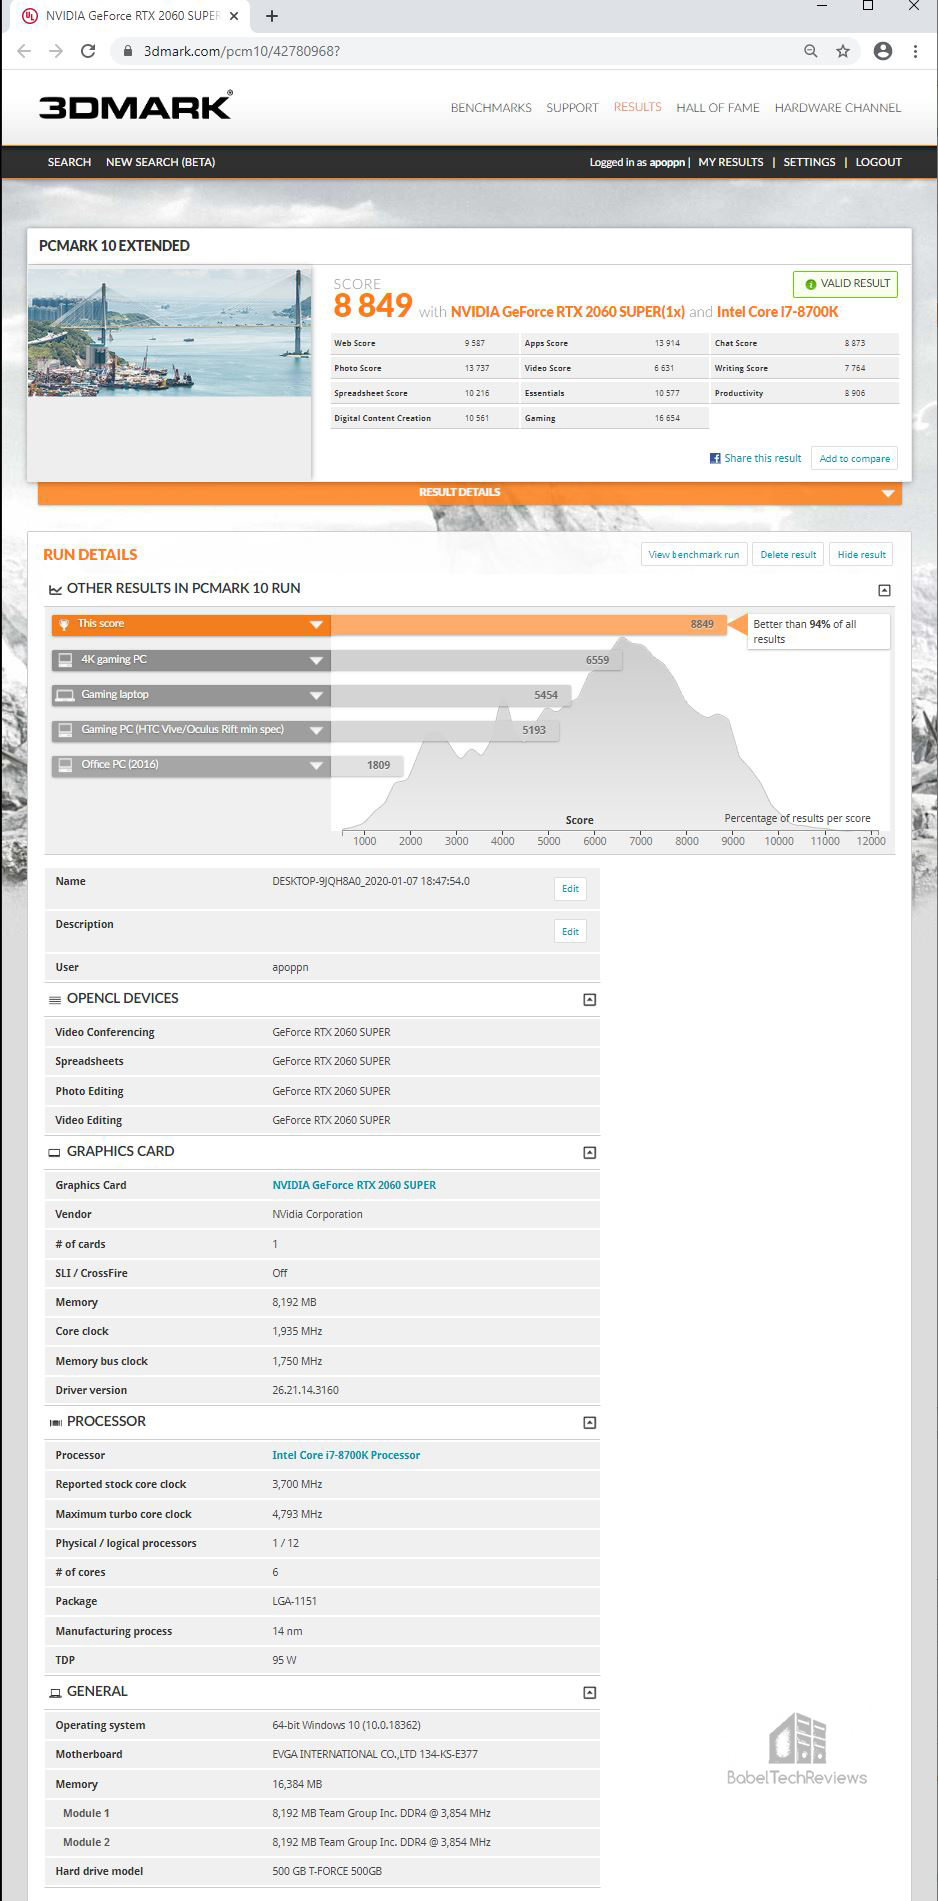Click the NVIDIA GeForce RTX 2060 SUPER(1x) score link
This screenshot has width=938, height=1901.
point(568,312)
